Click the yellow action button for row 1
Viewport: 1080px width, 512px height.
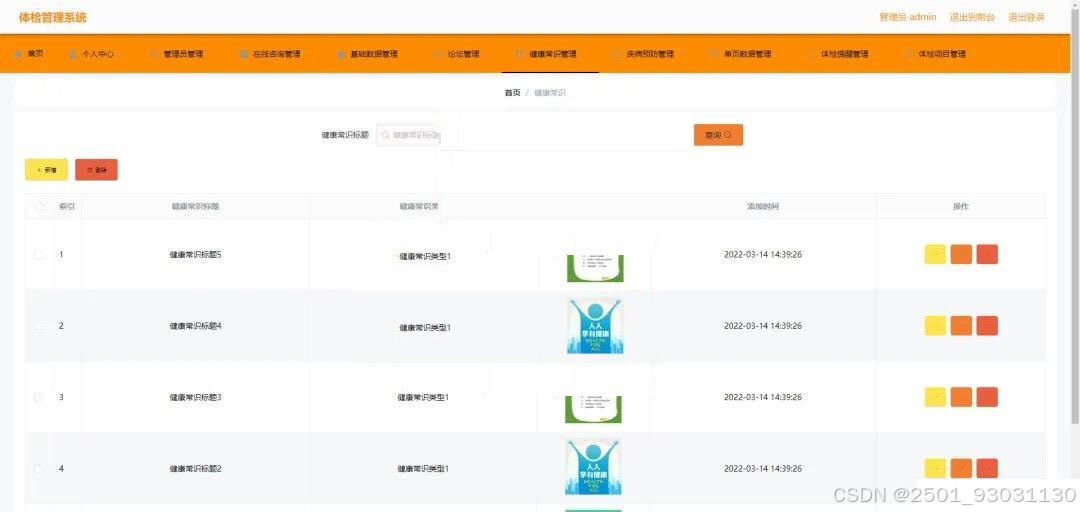point(935,254)
